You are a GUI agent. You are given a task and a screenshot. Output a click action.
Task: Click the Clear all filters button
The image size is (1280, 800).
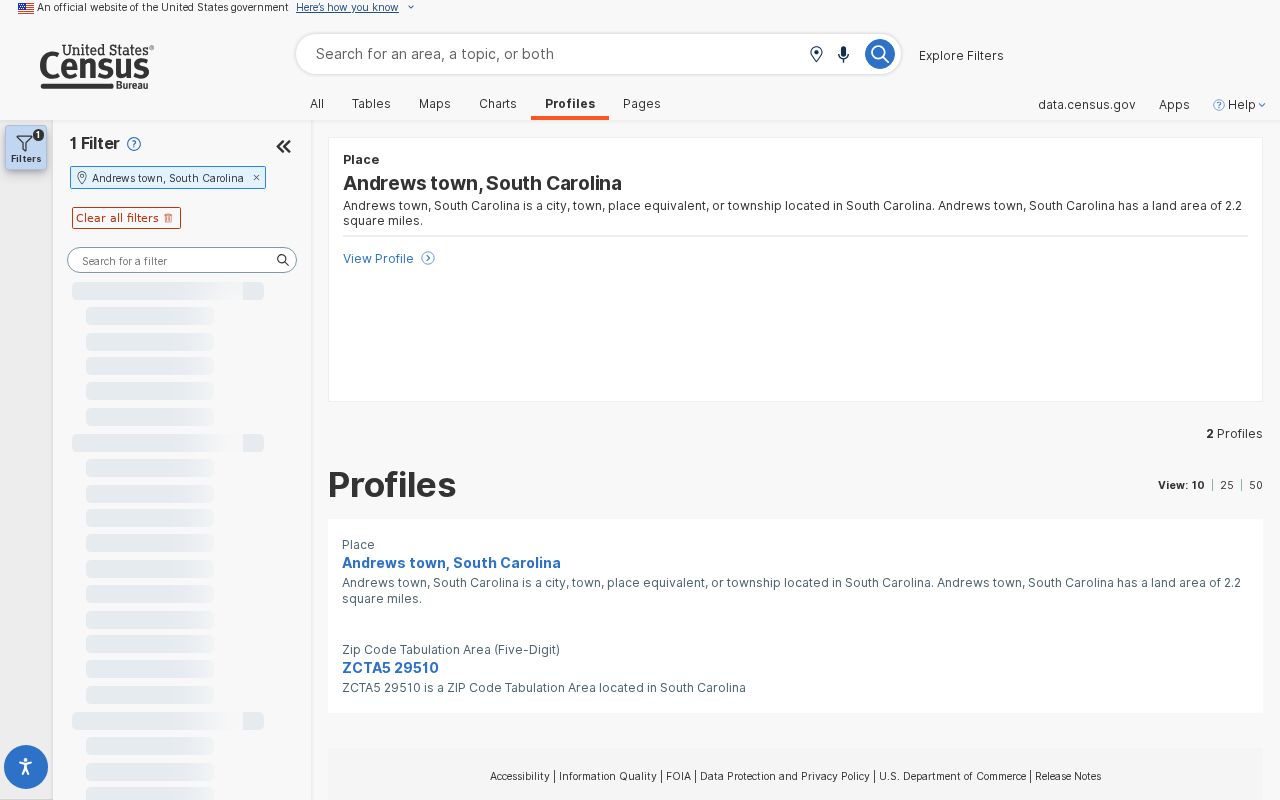pyautogui.click(x=126, y=218)
